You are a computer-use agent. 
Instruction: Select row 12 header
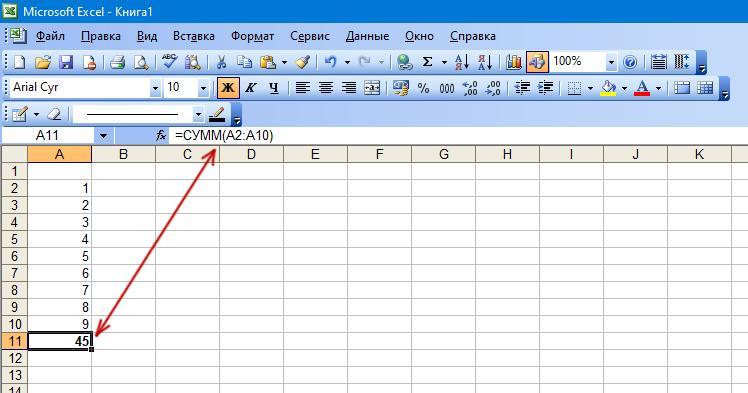click(14, 358)
